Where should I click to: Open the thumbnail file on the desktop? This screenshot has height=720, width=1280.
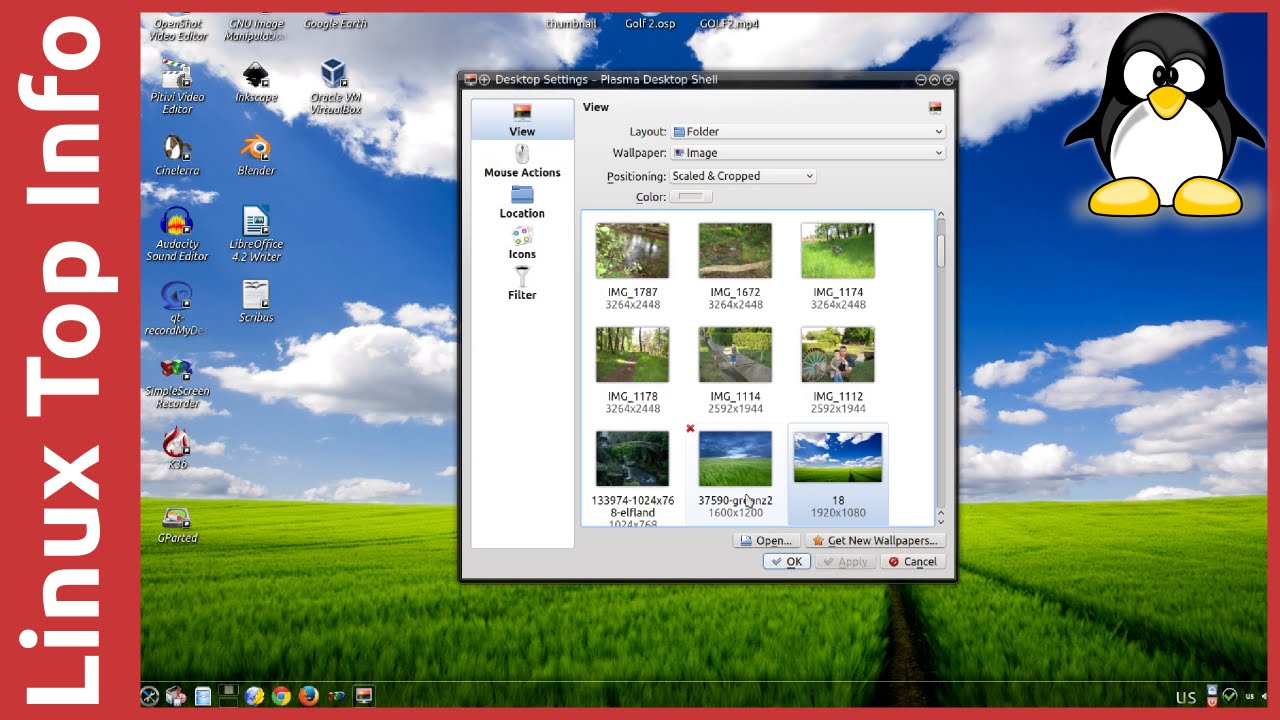click(571, 23)
